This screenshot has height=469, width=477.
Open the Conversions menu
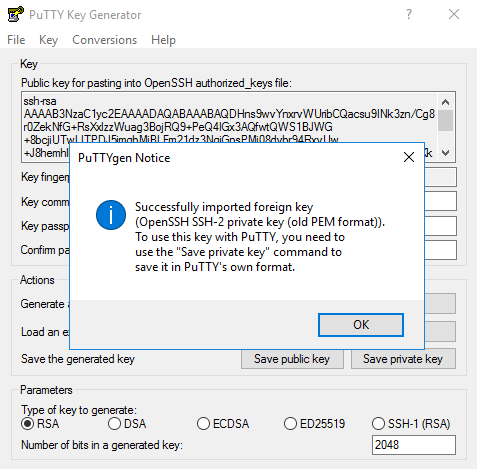(x=105, y=40)
